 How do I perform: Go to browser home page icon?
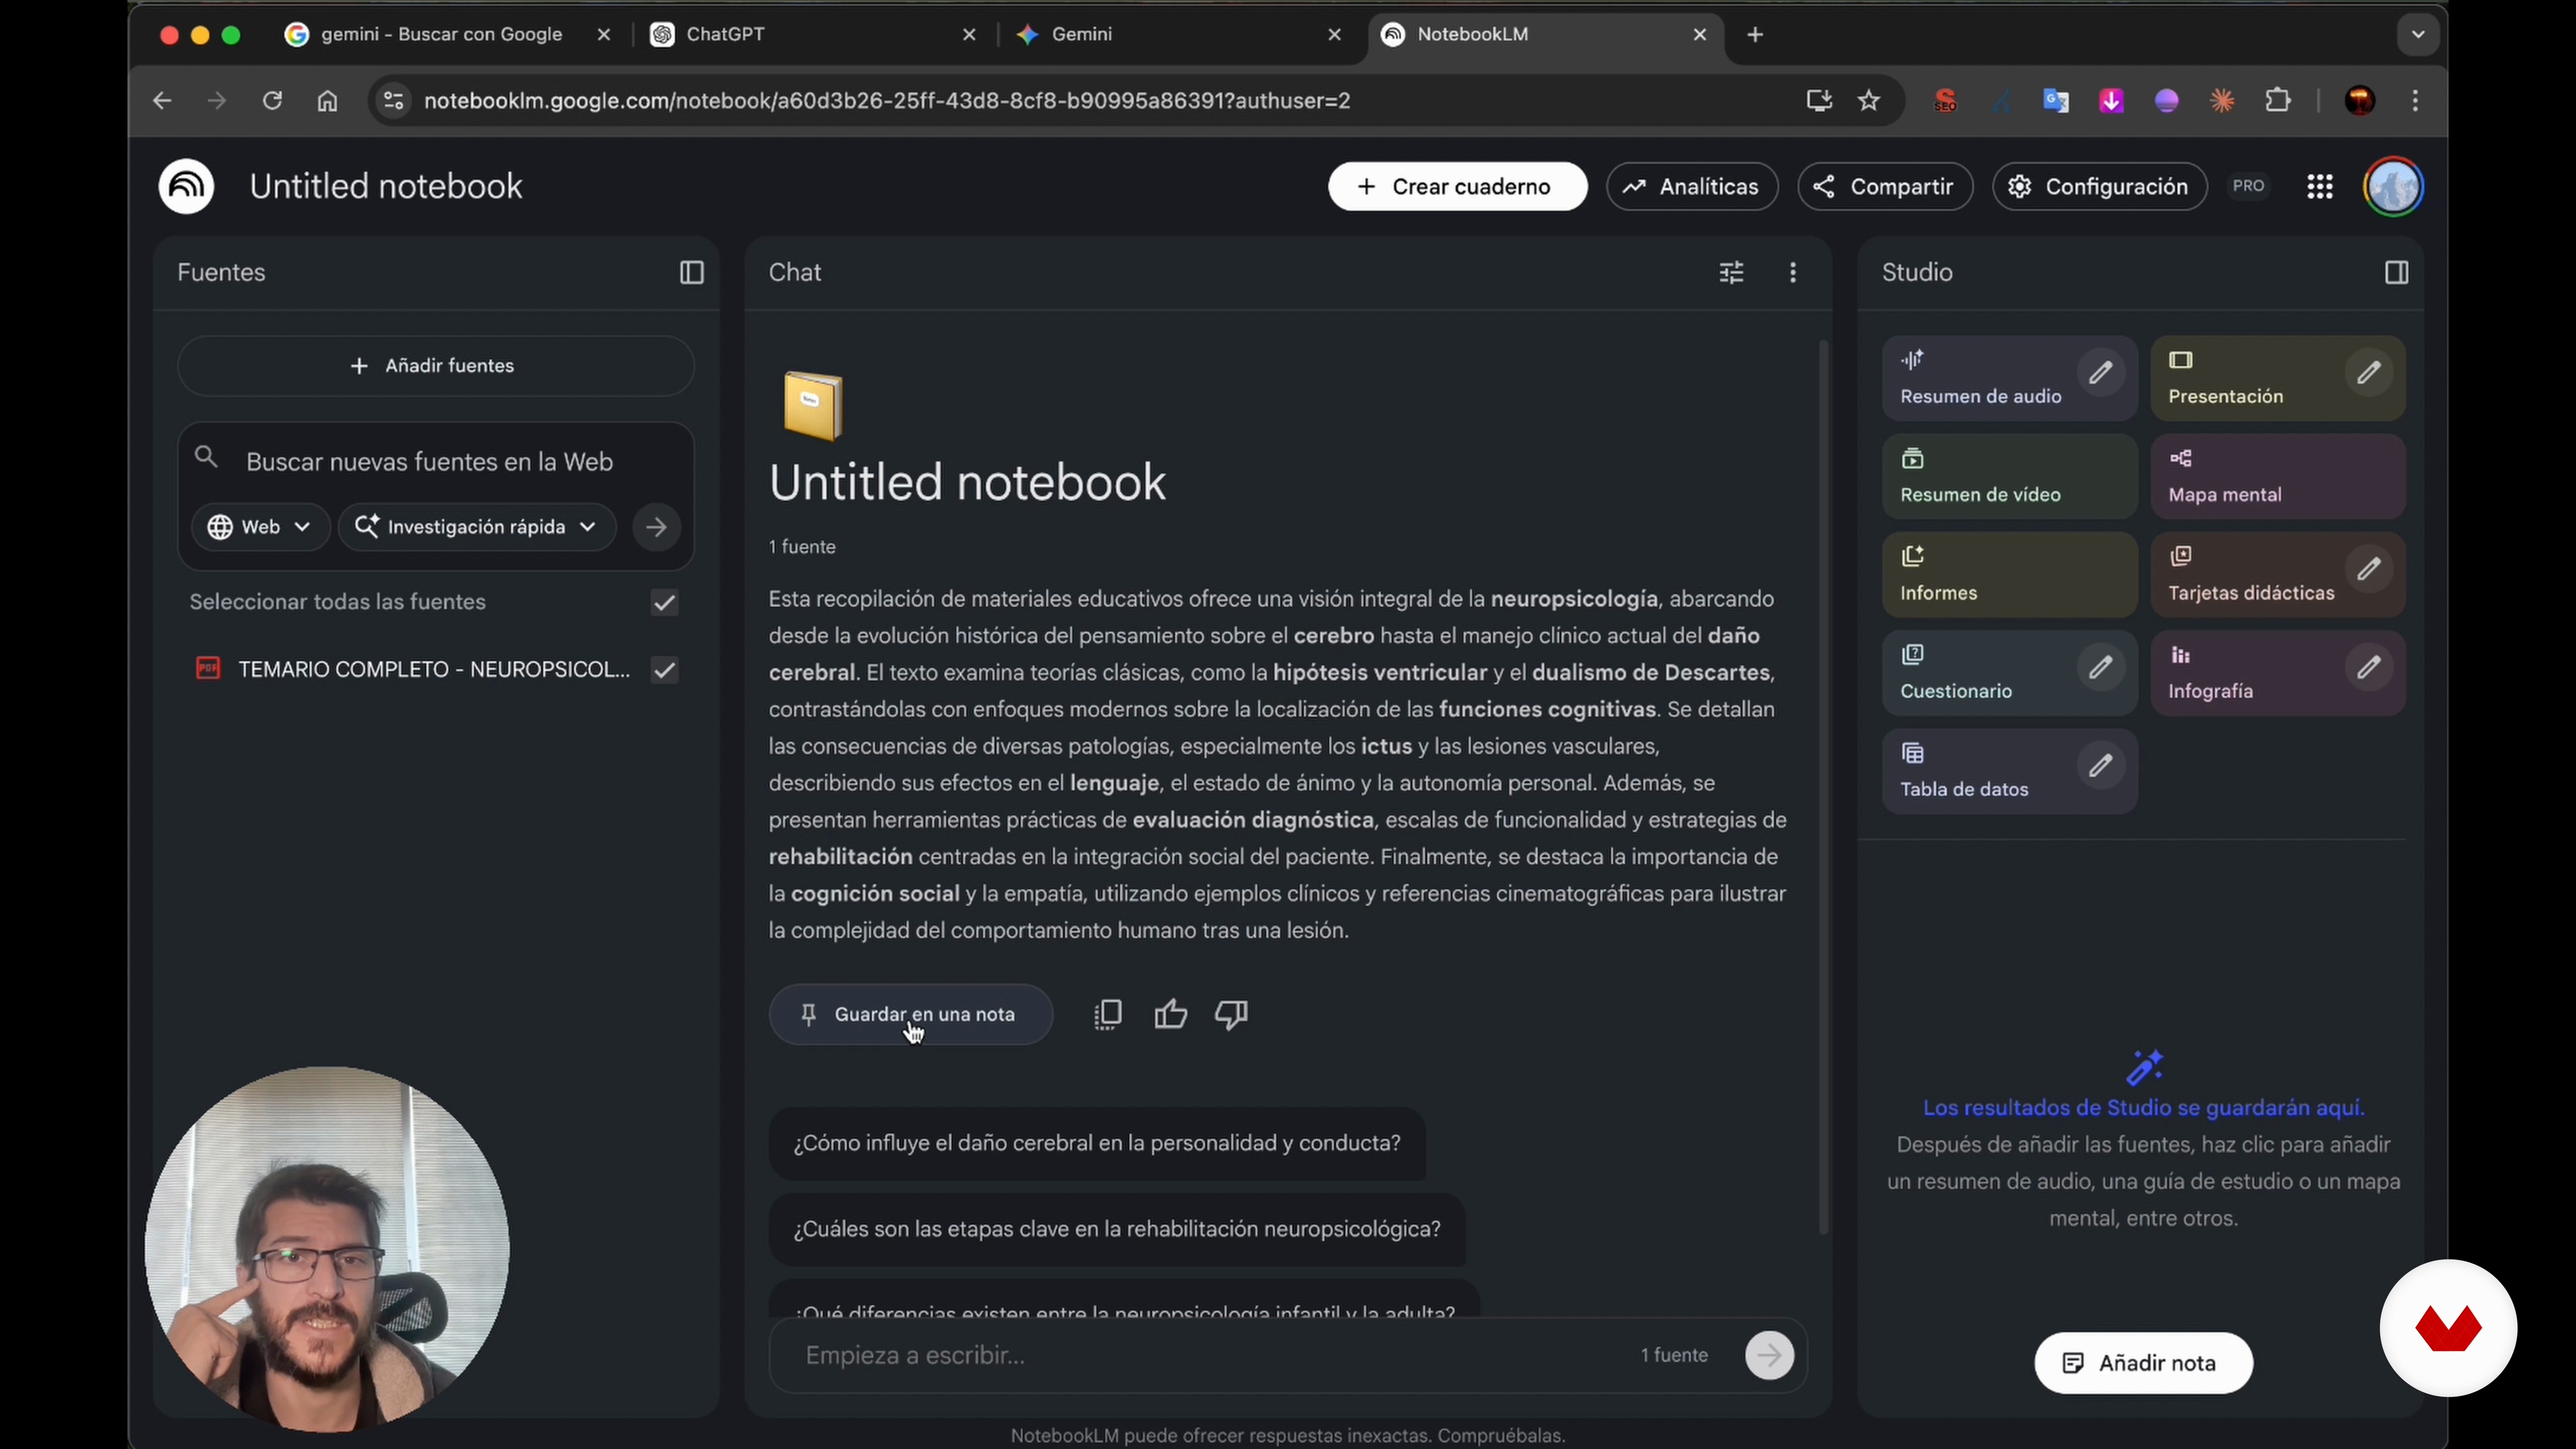pos(327,100)
